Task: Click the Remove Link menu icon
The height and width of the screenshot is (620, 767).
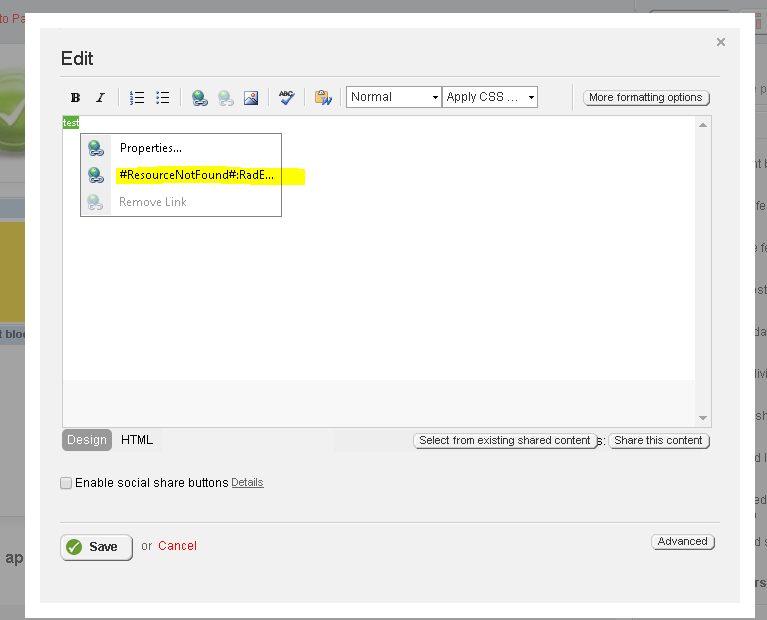Action: click(x=95, y=202)
